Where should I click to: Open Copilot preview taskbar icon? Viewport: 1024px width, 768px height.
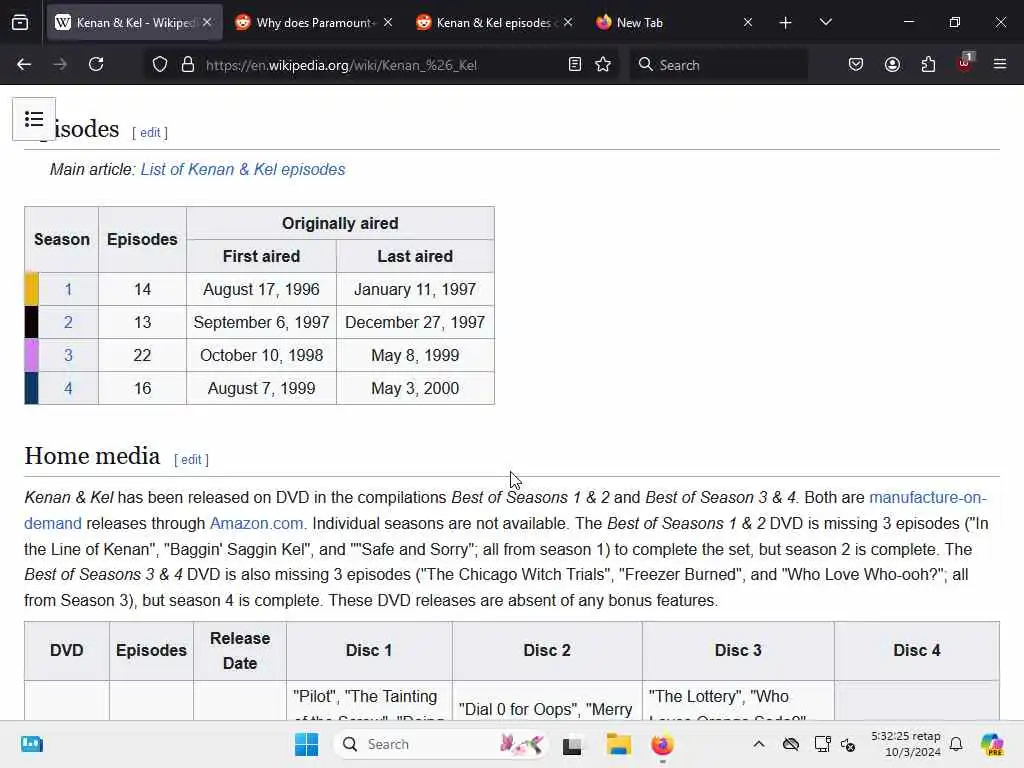(x=992, y=744)
